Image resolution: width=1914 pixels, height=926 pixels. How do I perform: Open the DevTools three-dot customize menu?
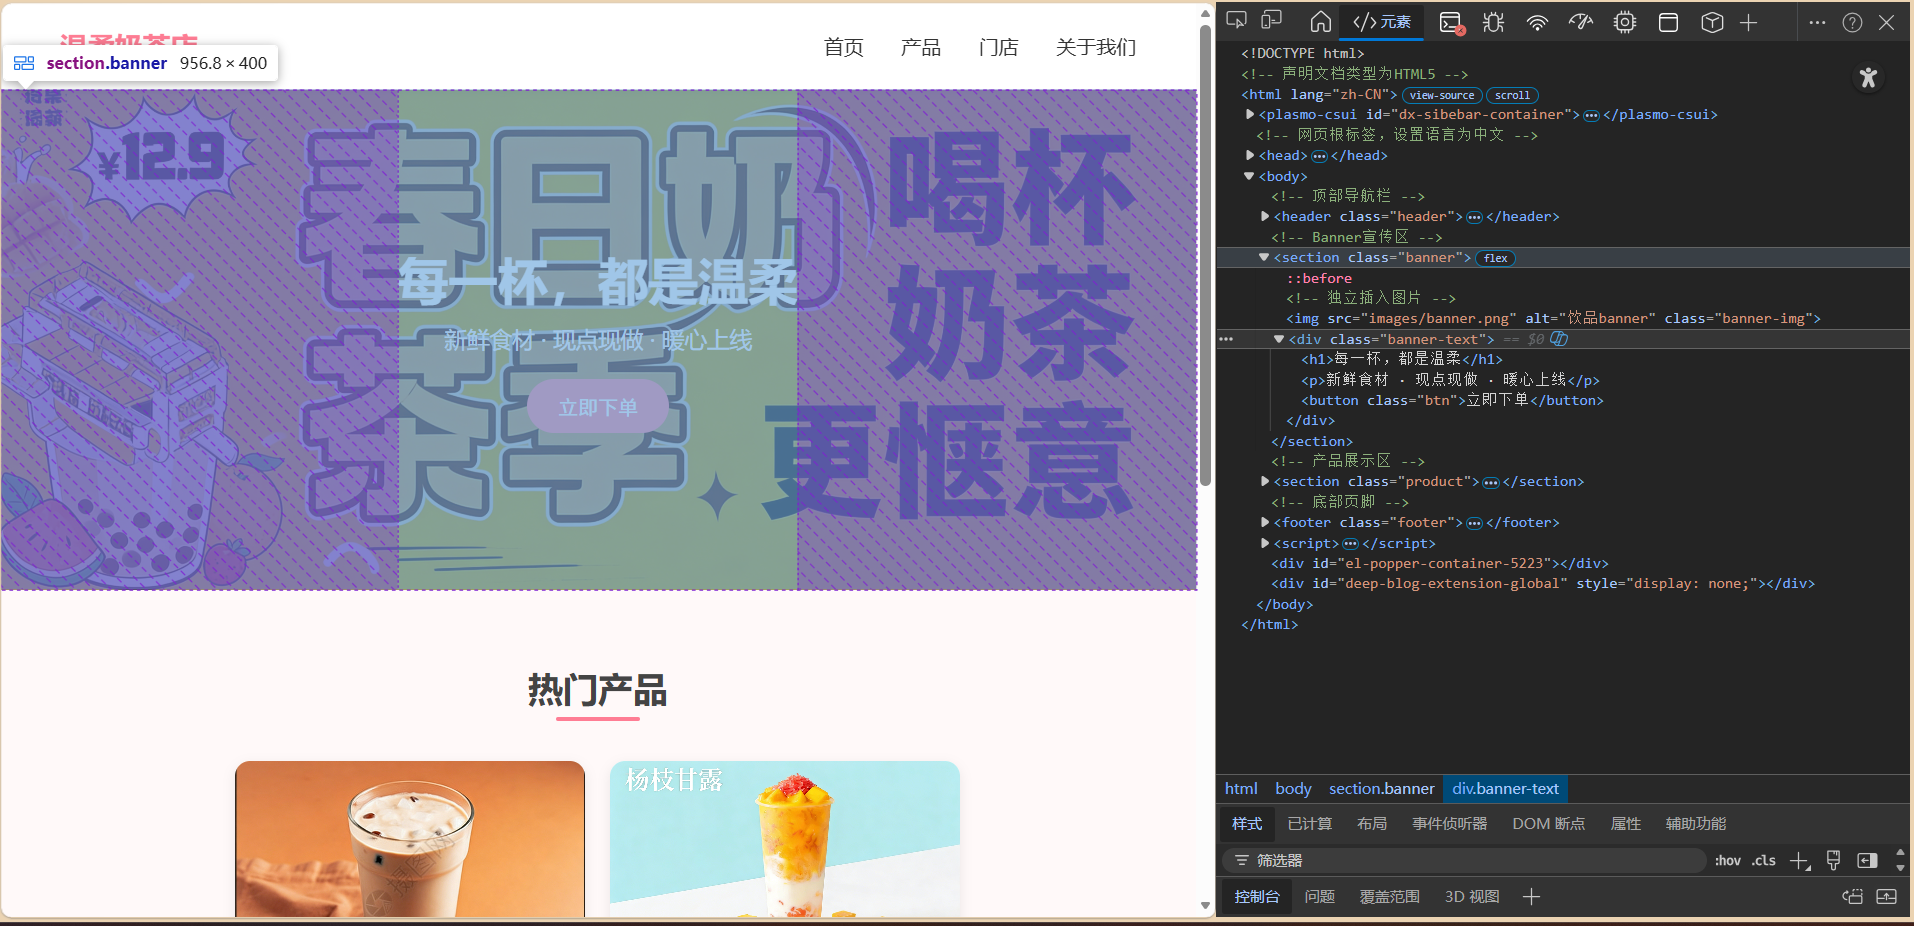point(1817,22)
